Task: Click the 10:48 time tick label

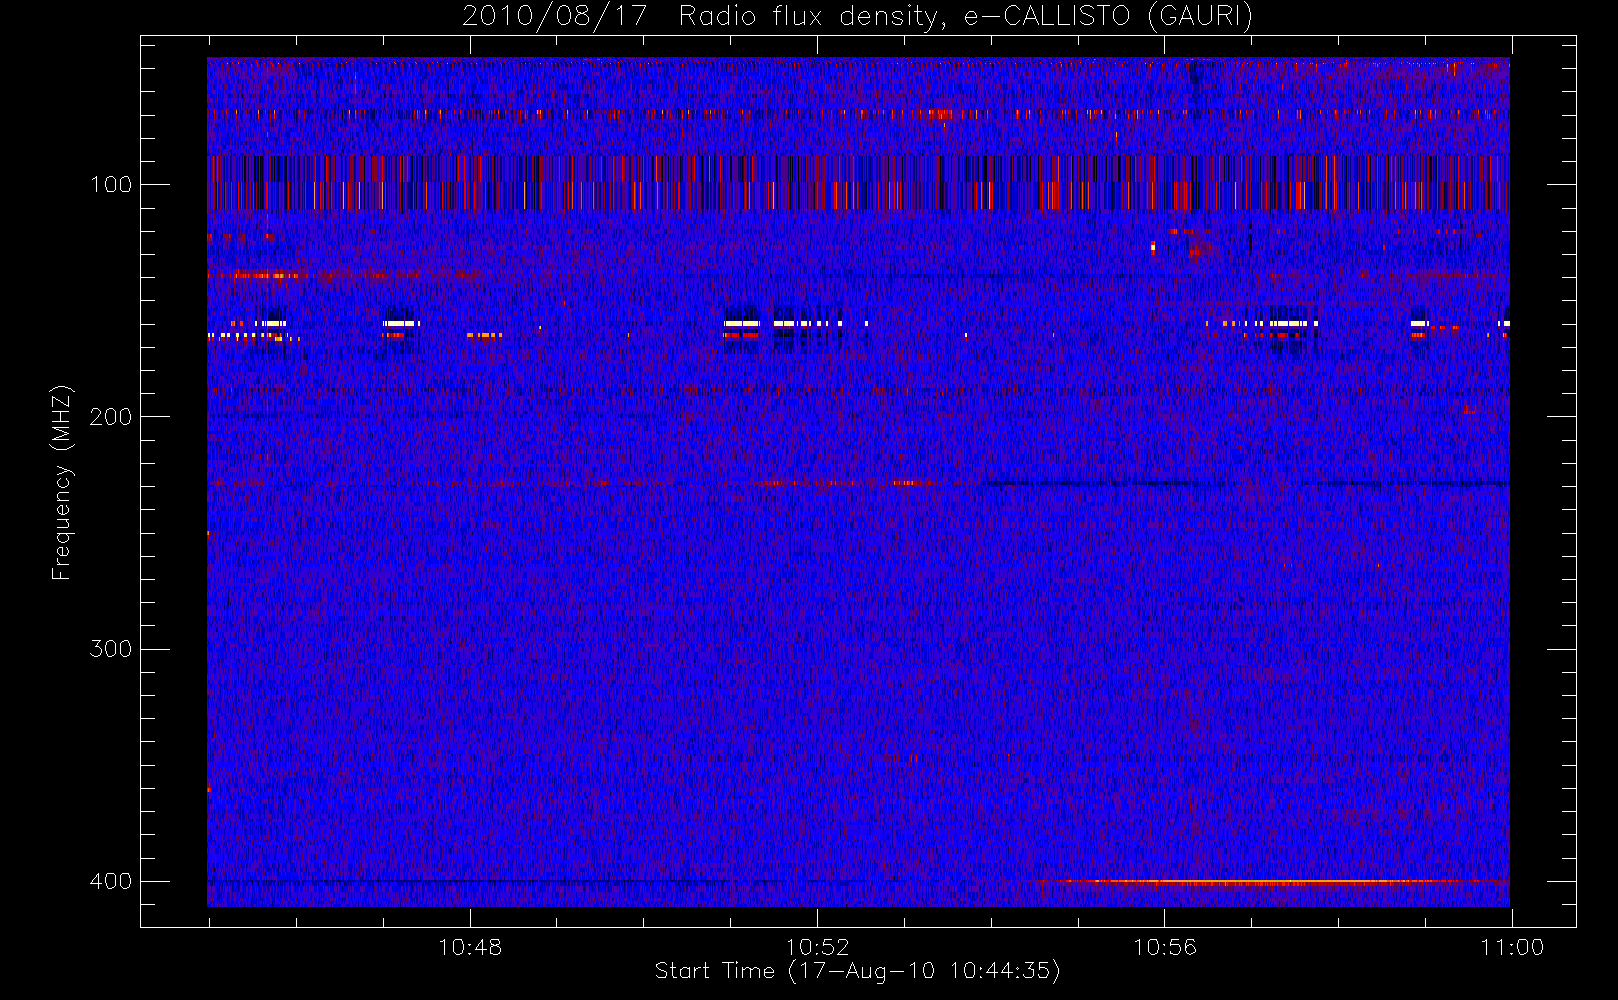Action: (470, 946)
